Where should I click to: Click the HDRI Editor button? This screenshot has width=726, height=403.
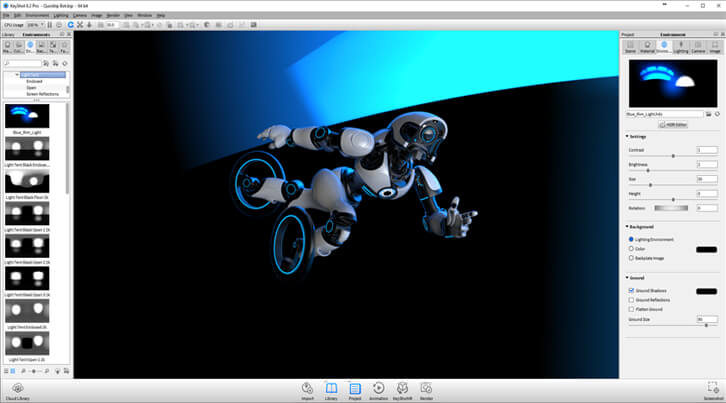coord(675,125)
